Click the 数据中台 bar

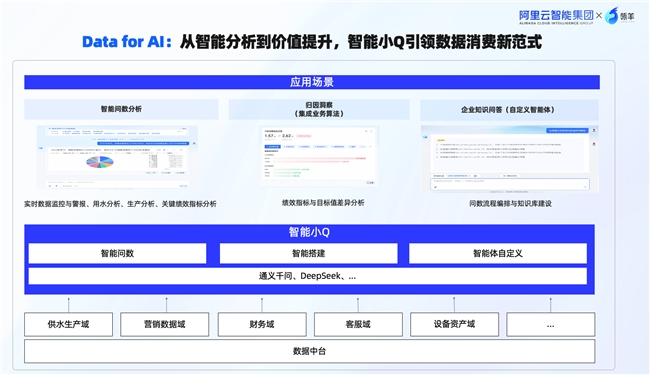[310, 351]
